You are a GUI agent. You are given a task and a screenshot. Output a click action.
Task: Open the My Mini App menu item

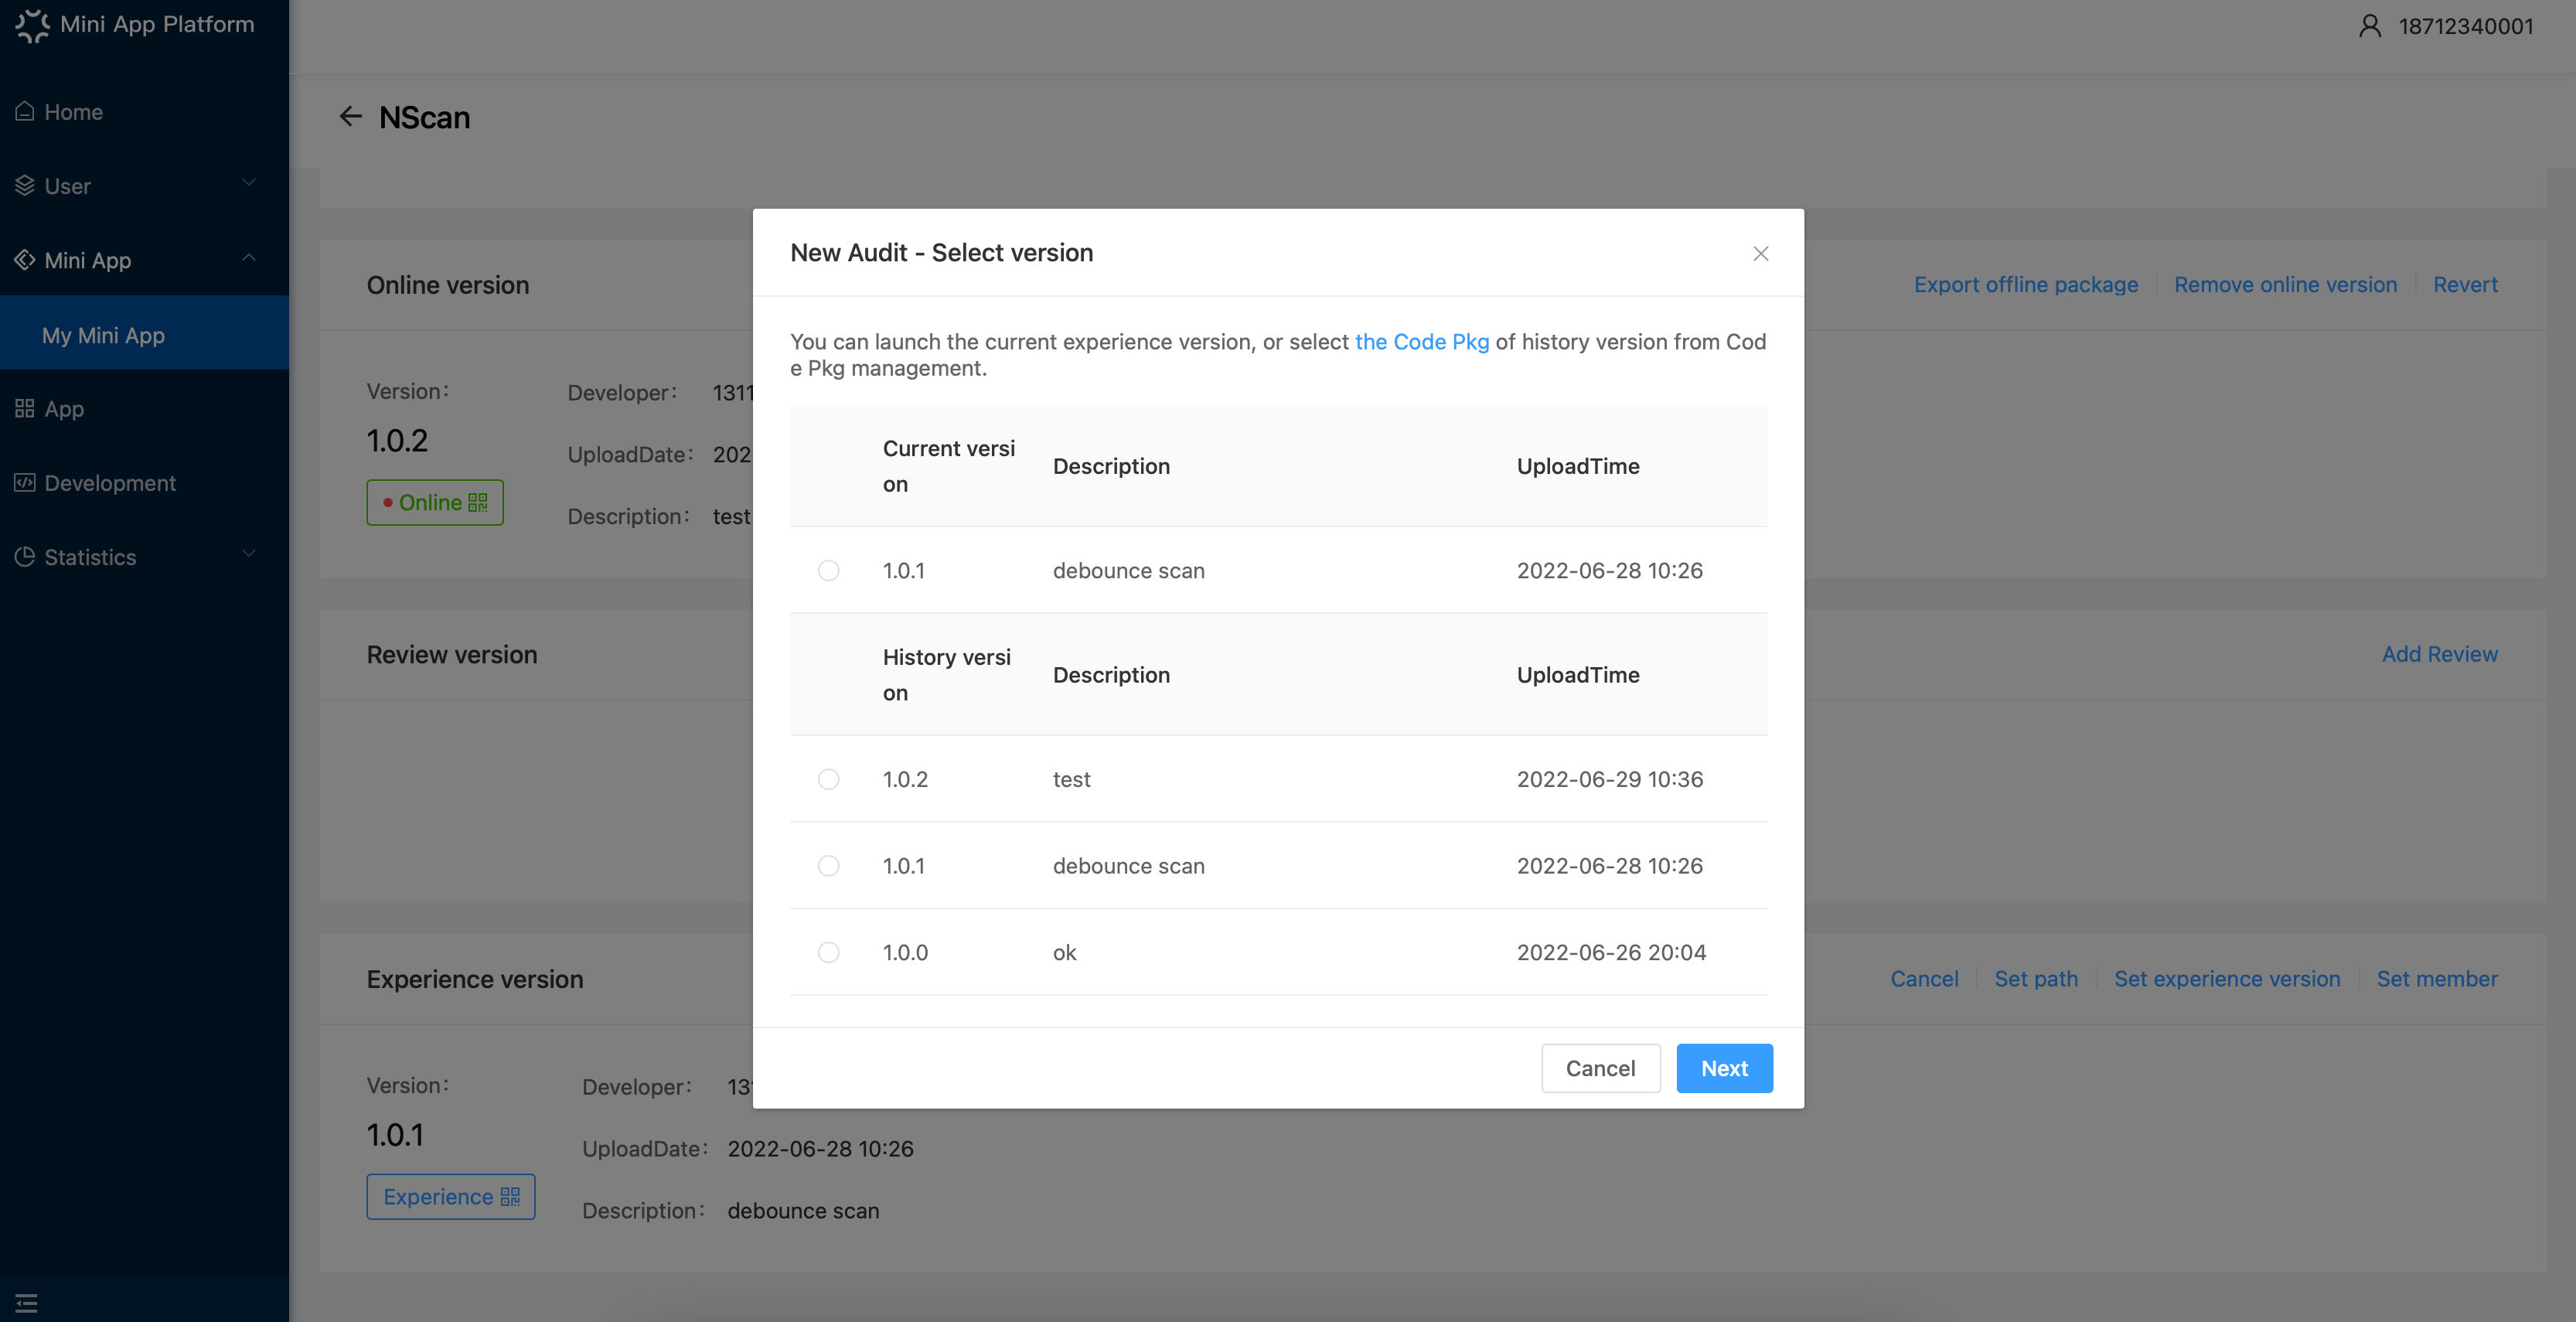tap(144, 335)
